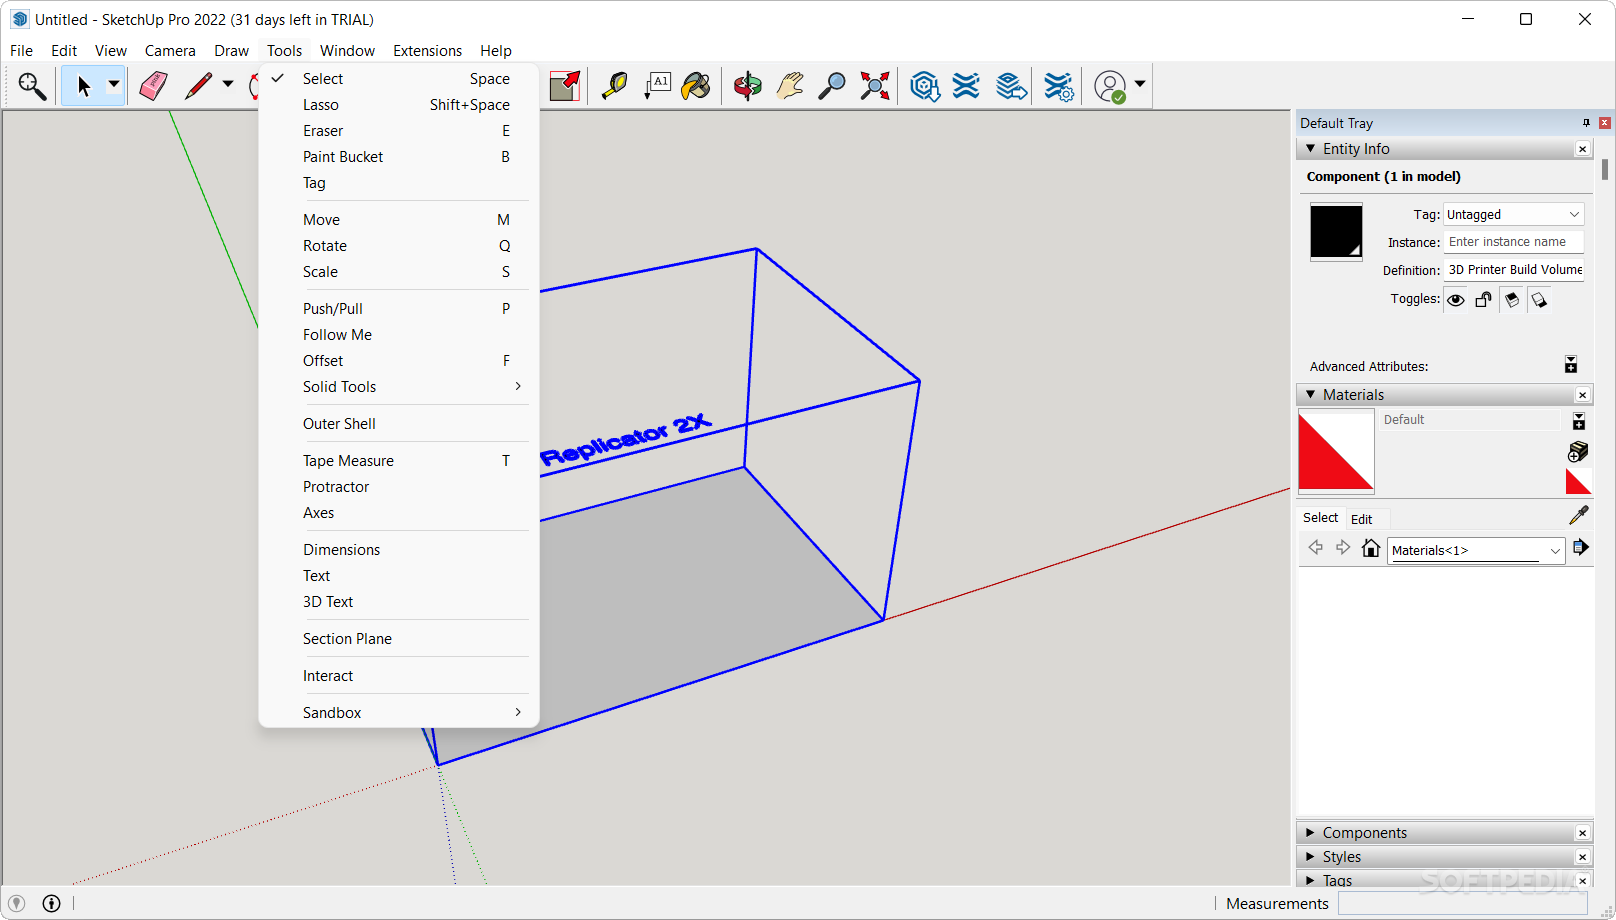Viewport: 1616px width, 920px height.
Task: Select the Tape Measure toolbar icon
Action: click(x=614, y=86)
